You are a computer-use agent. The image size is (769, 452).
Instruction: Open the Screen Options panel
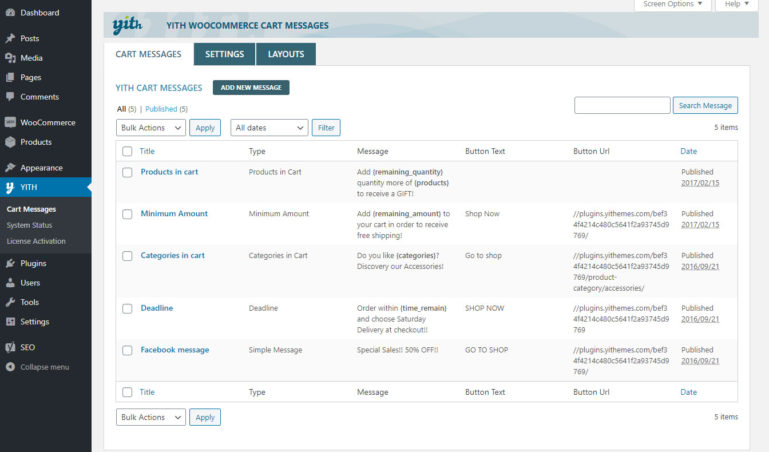click(x=674, y=5)
